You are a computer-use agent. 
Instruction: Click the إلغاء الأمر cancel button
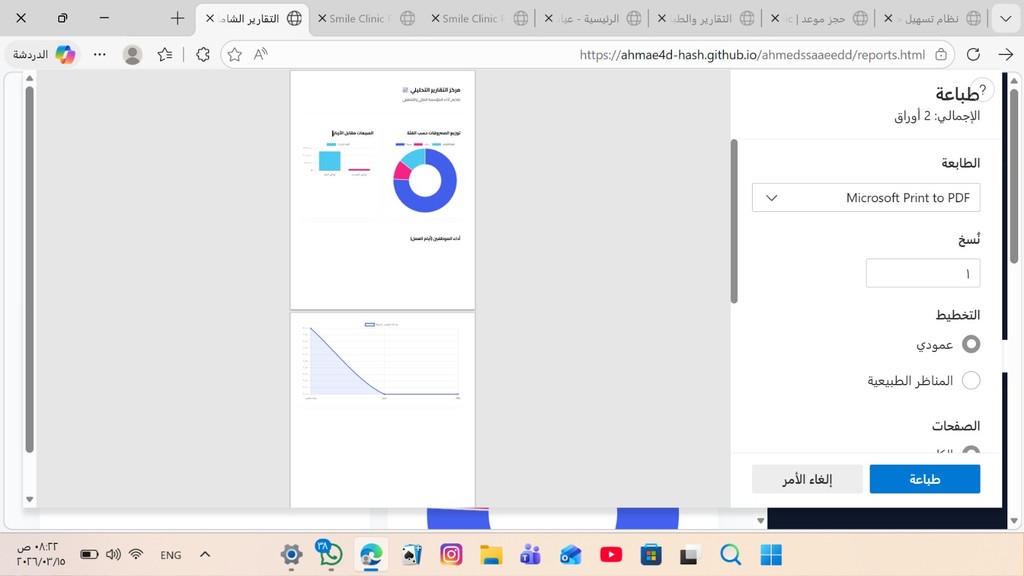point(807,479)
